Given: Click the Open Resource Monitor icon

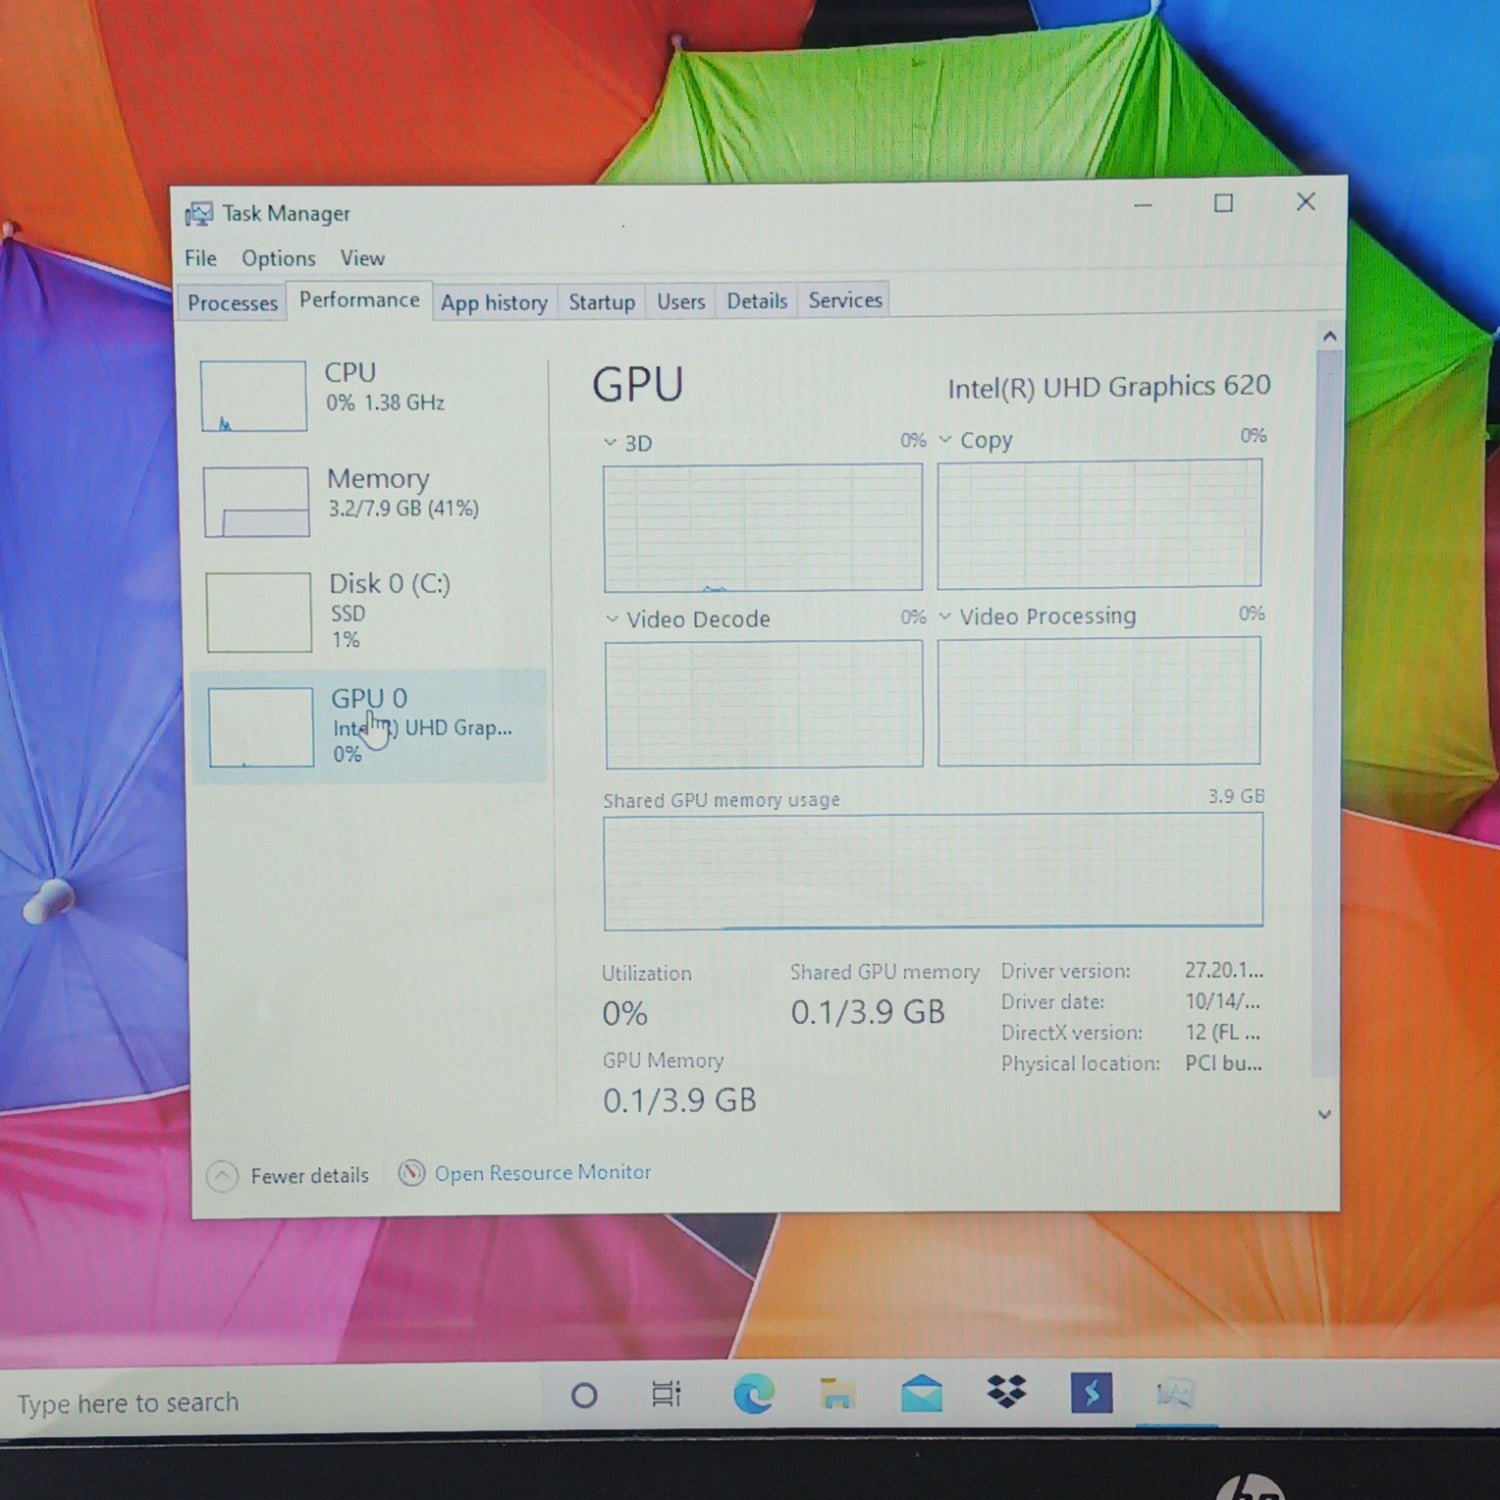Looking at the screenshot, I should coord(411,1173).
